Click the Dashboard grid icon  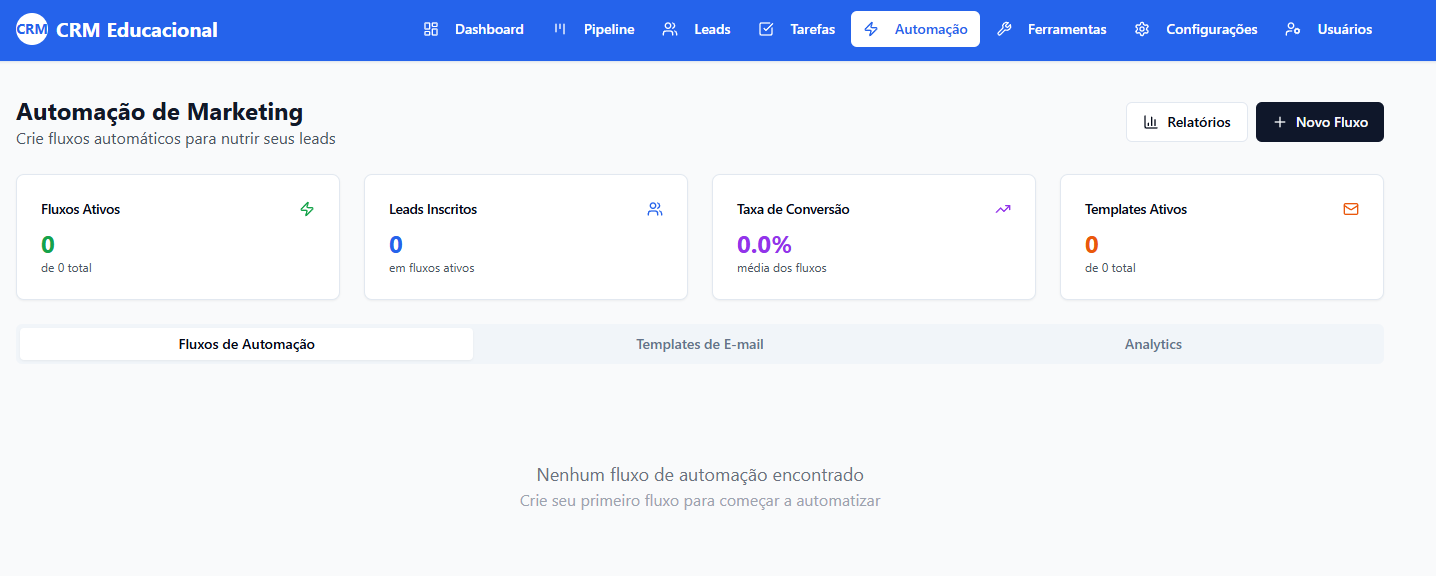[431, 29]
